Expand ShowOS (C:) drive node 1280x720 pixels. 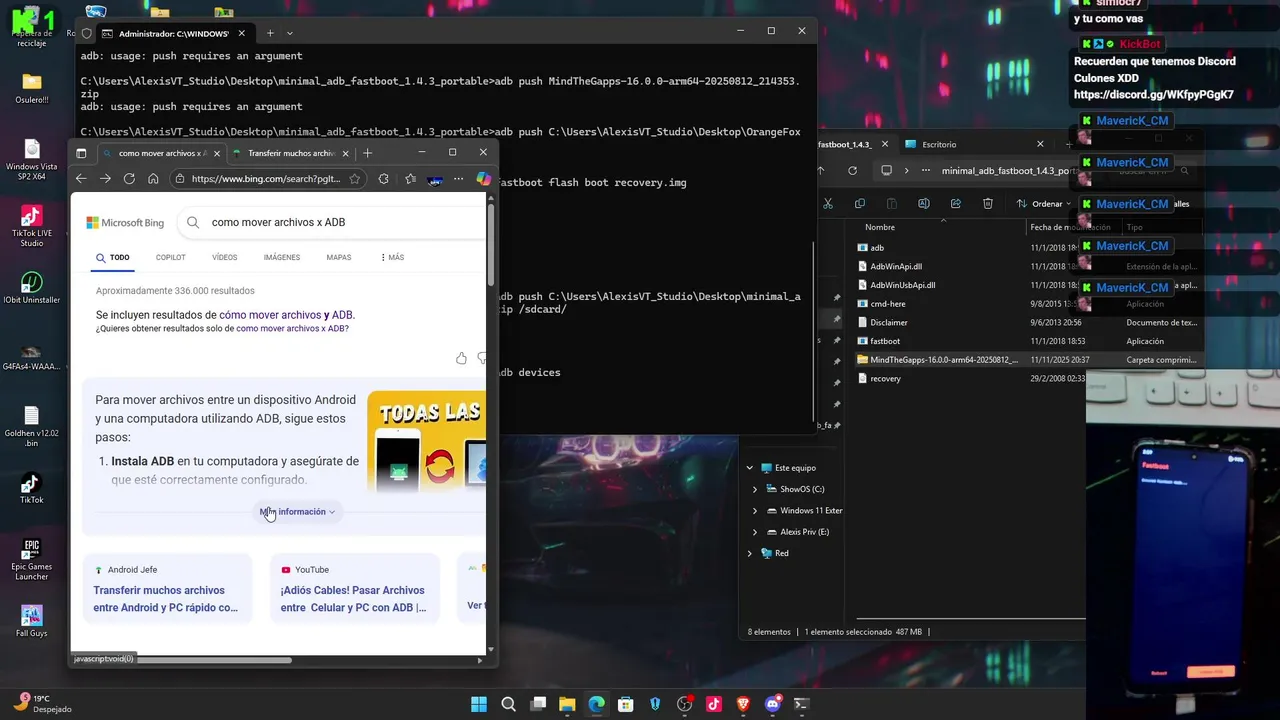755,489
